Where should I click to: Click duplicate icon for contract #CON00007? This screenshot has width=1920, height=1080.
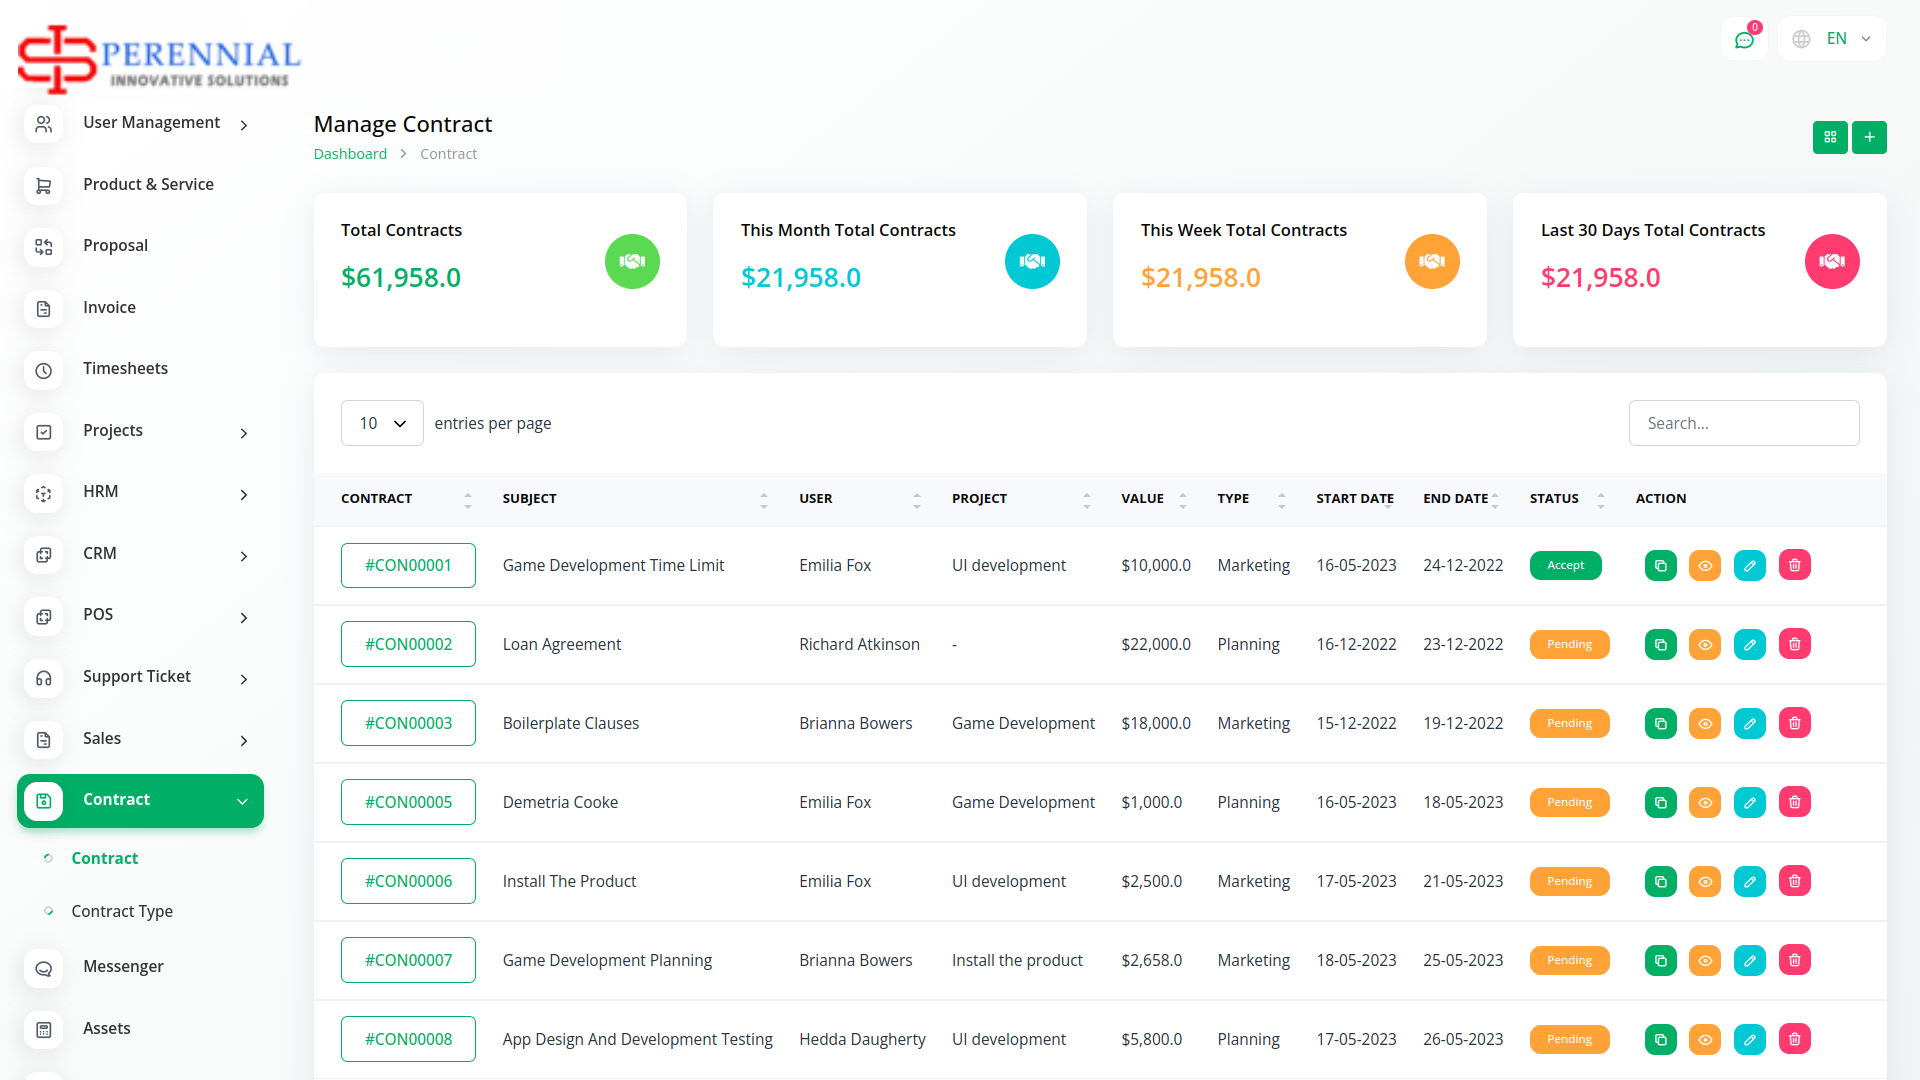(1660, 961)
